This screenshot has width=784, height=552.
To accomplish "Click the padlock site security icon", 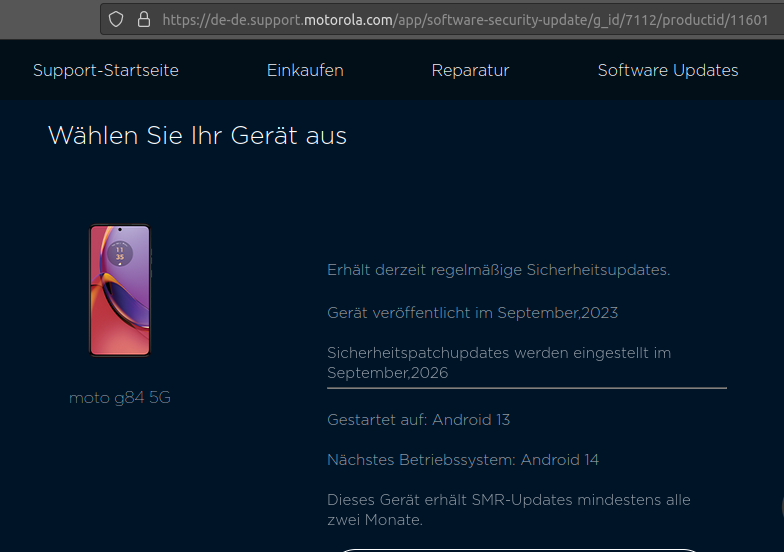I will click(144, 20).
